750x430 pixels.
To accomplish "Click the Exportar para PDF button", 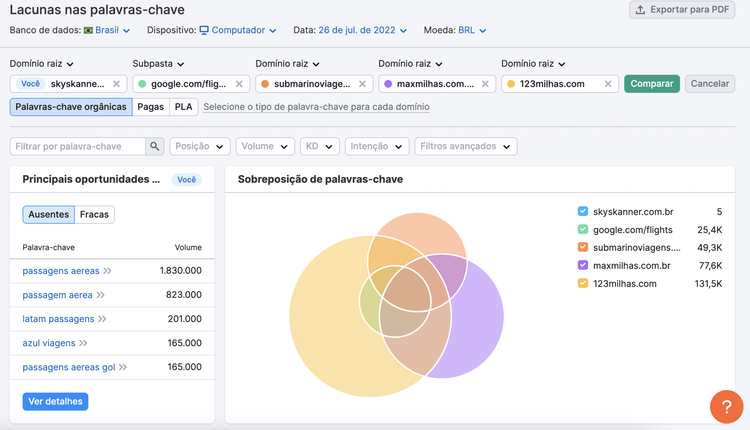I will click(682, 10).
